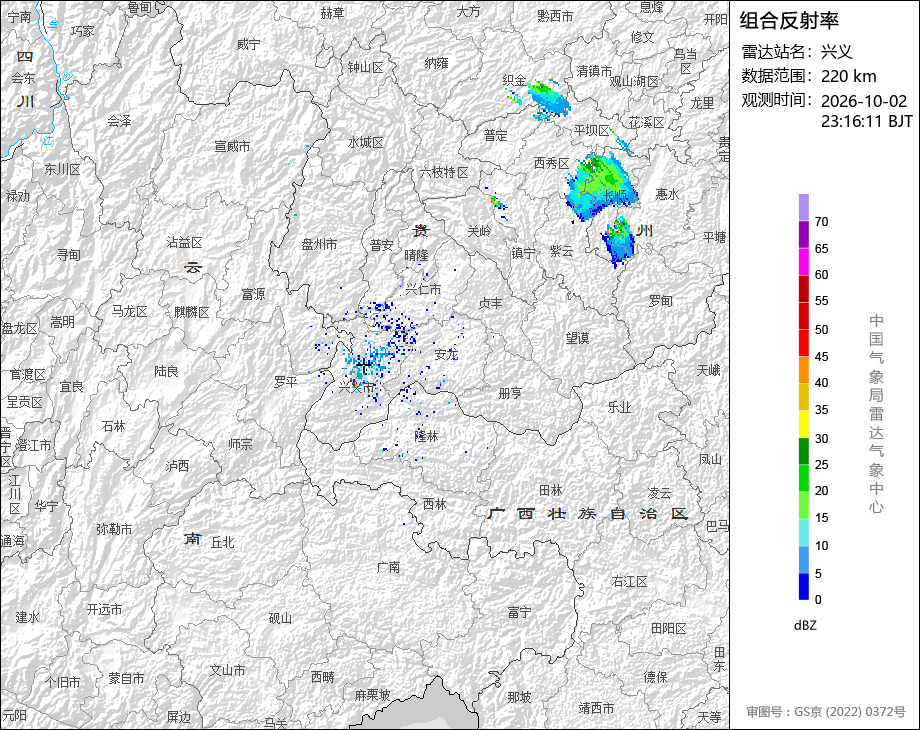Click the 宣威市 map label
Viewport: 920px width, 730px height.
232,146
